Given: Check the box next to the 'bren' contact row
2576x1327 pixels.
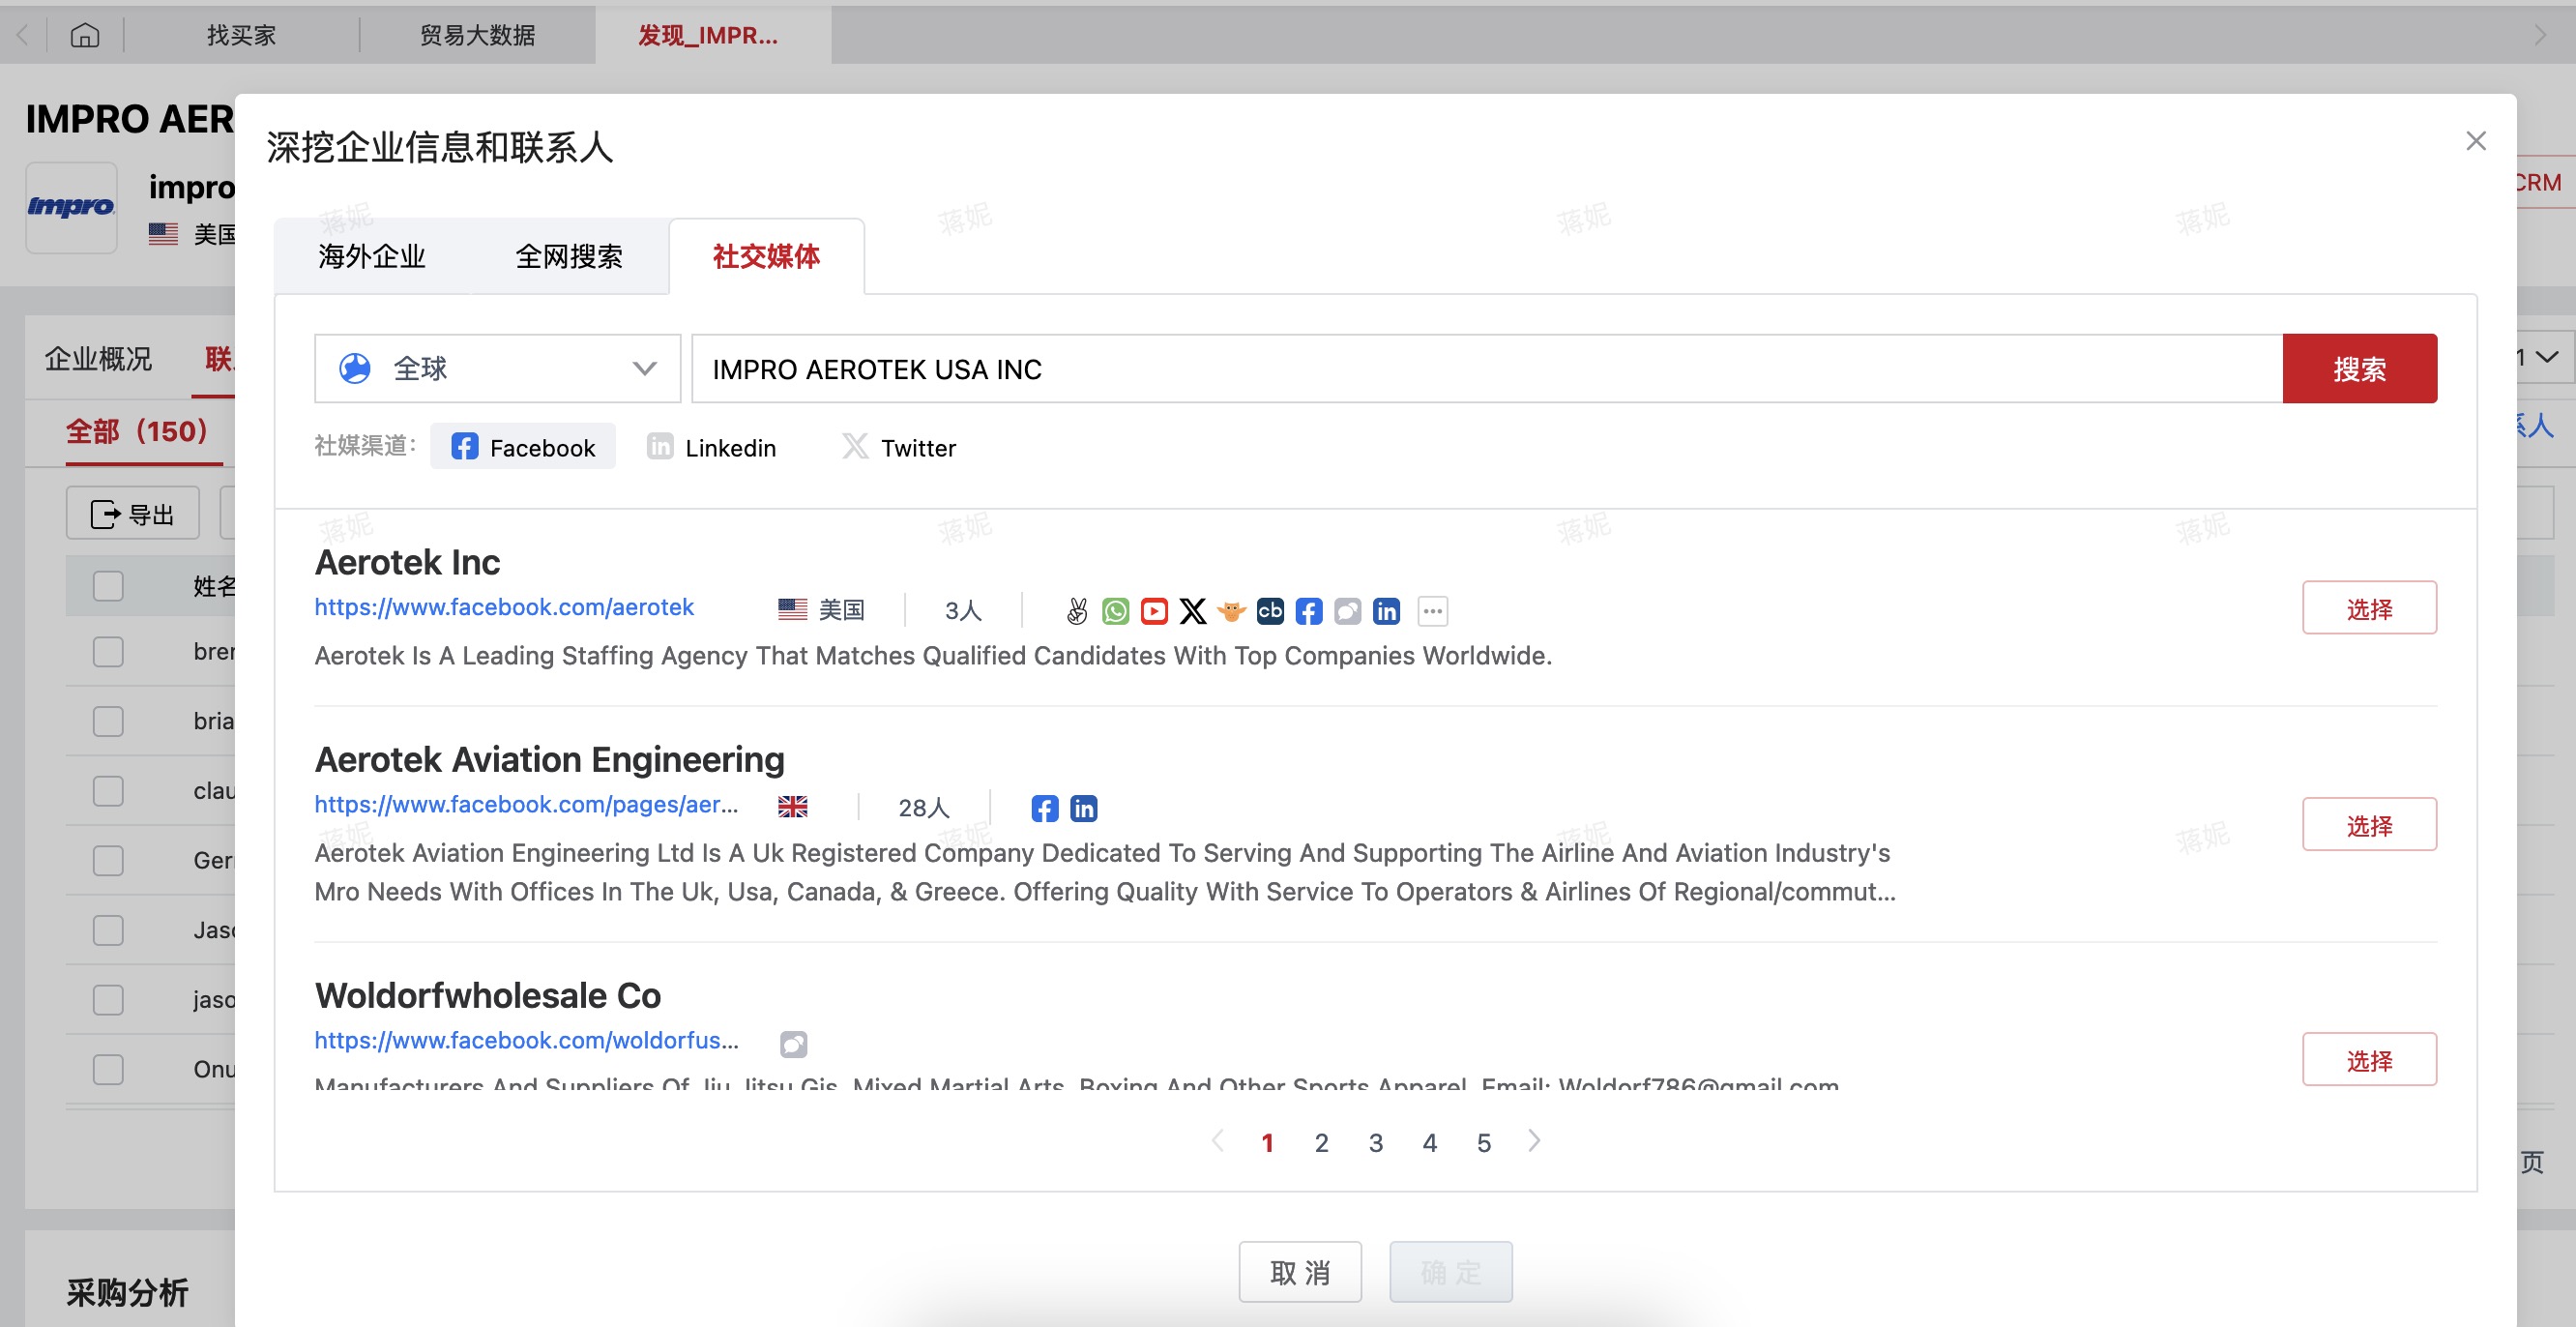Looking at the screenshot, I should (x=108, y=652).
